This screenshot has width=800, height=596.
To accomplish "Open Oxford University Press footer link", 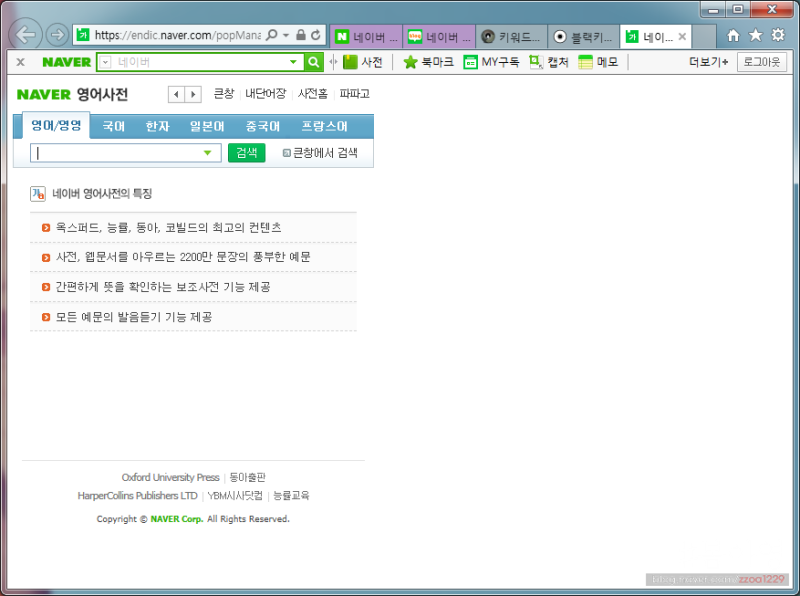I will (x=170, y=478).
